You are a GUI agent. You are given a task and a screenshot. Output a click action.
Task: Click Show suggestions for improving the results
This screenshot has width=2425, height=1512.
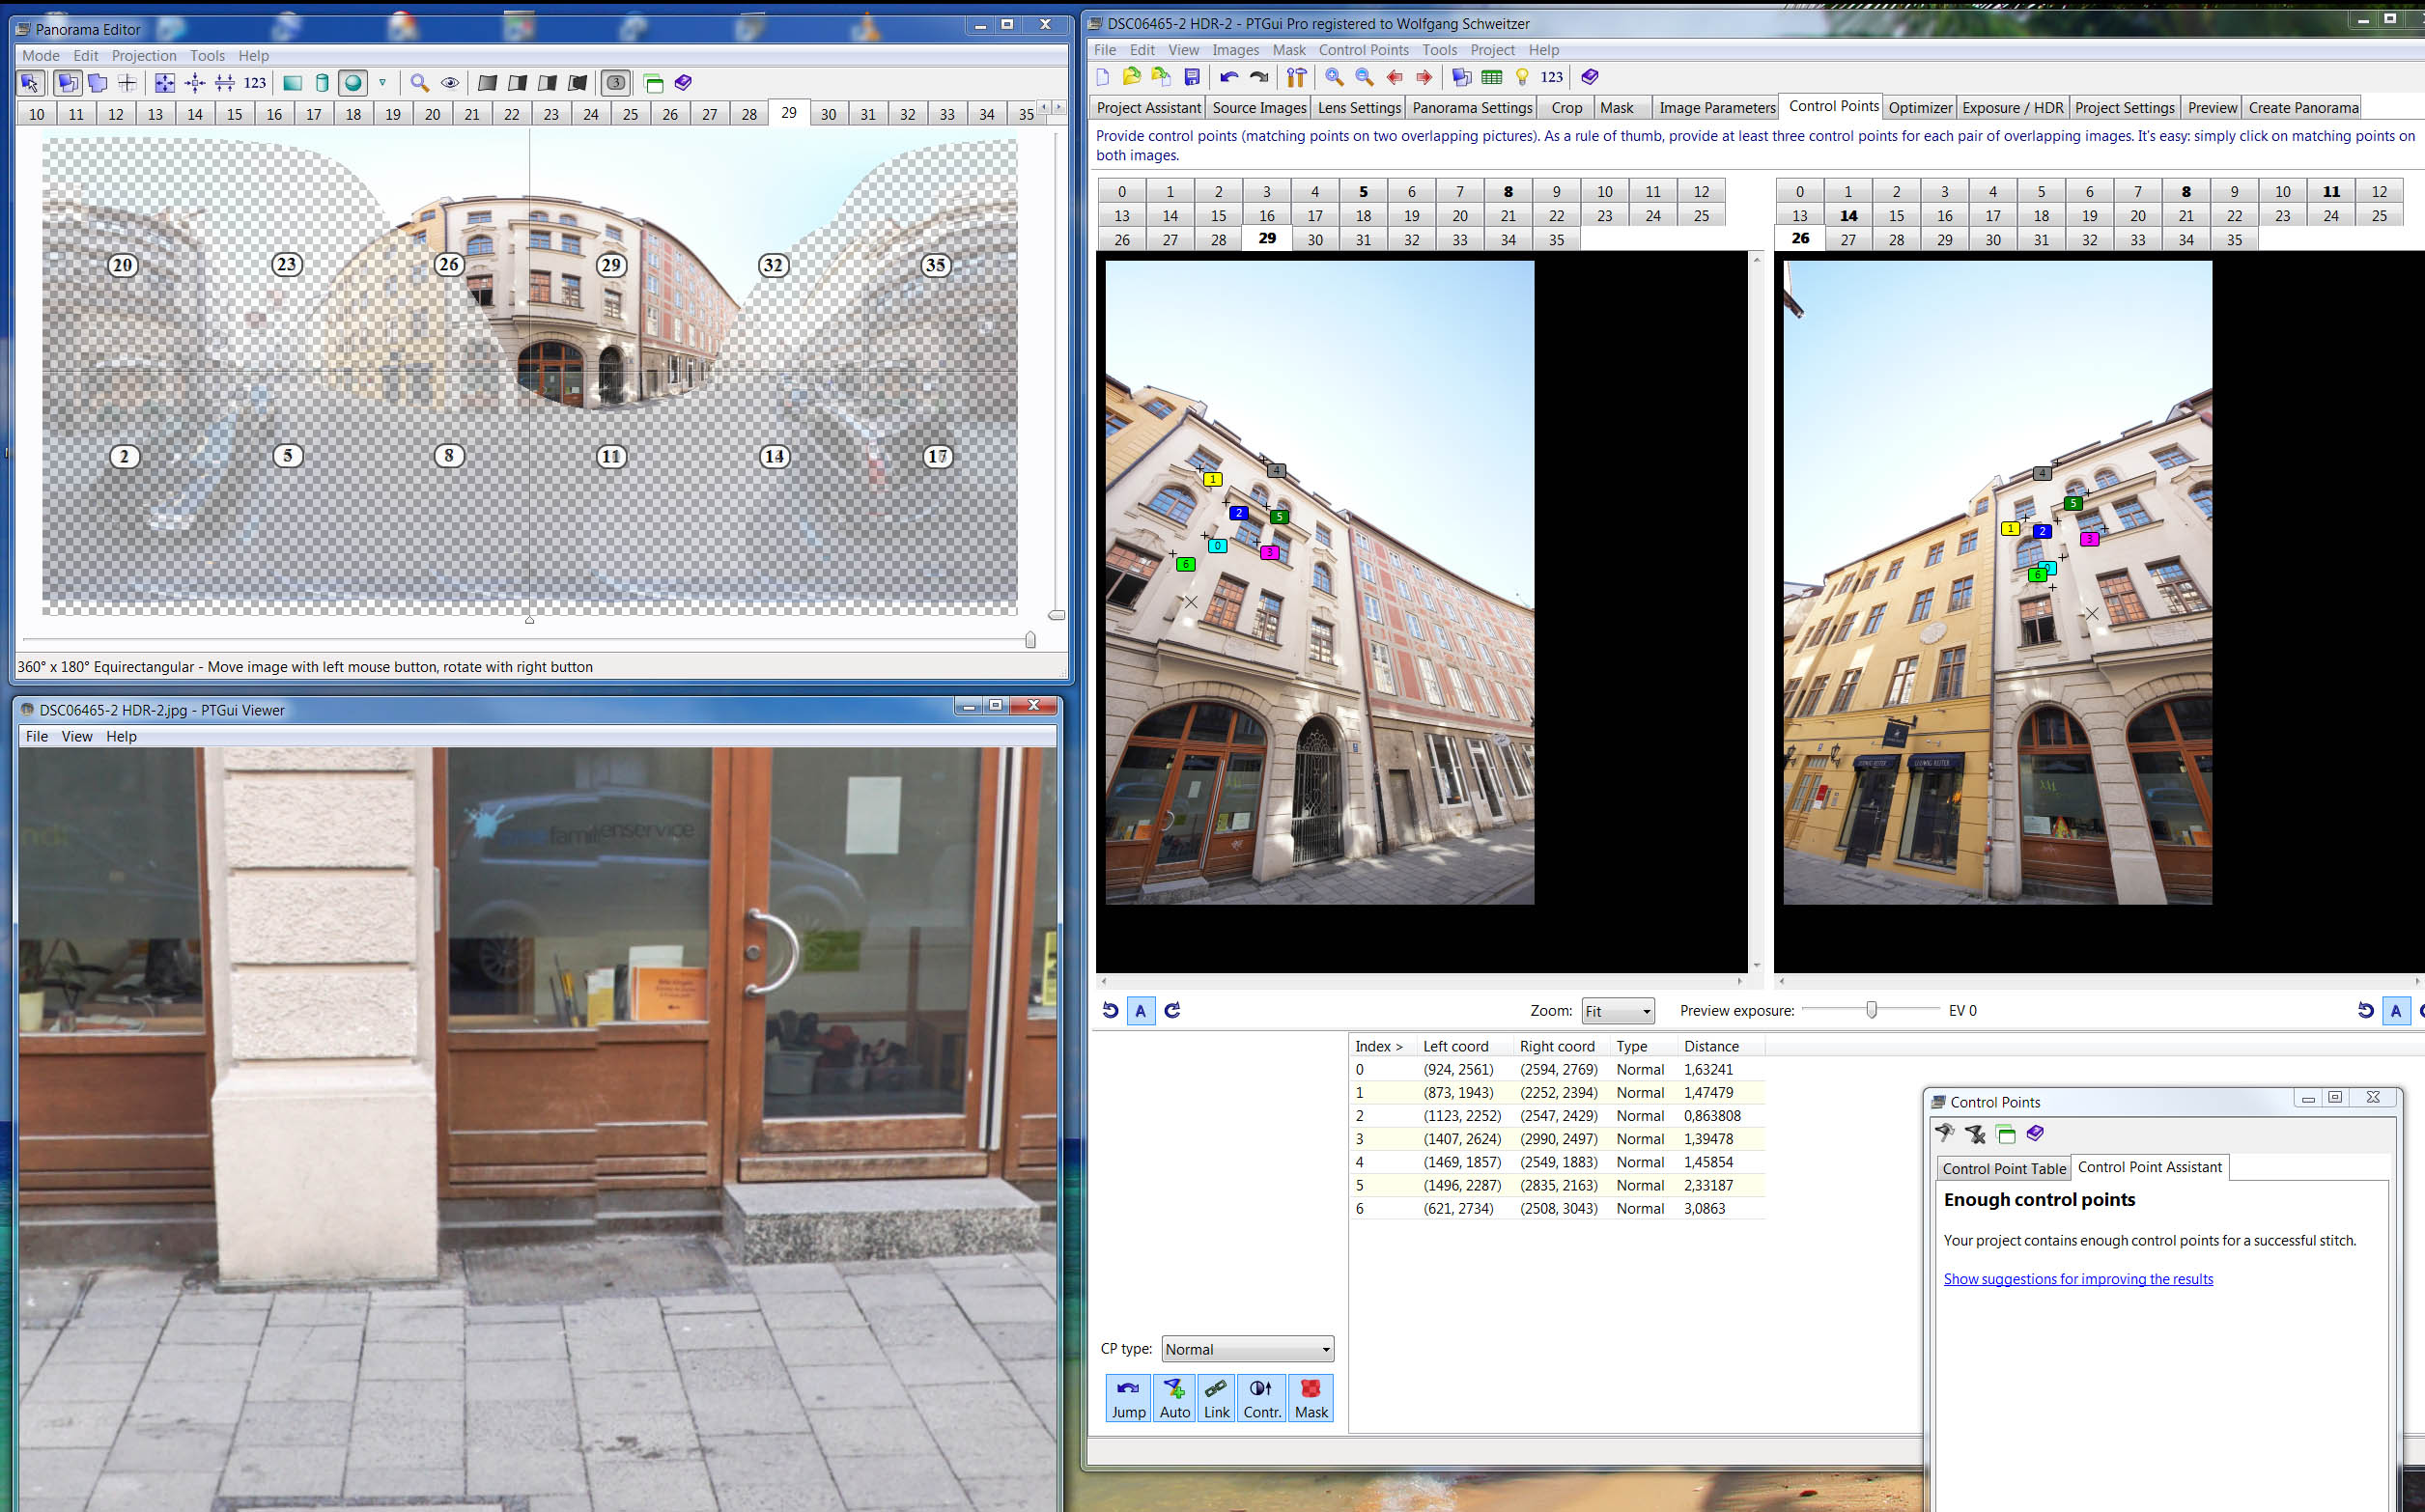point(2077,1279)
